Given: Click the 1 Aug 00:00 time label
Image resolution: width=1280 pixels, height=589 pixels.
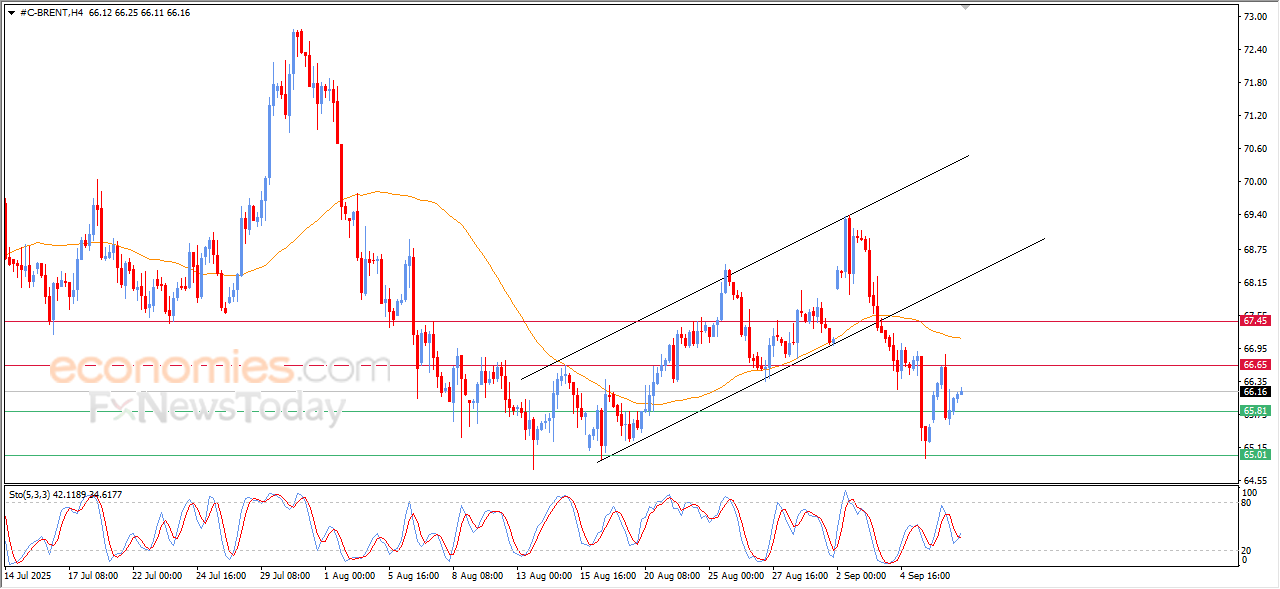Looking at the screenshot, I should [350, 576].
